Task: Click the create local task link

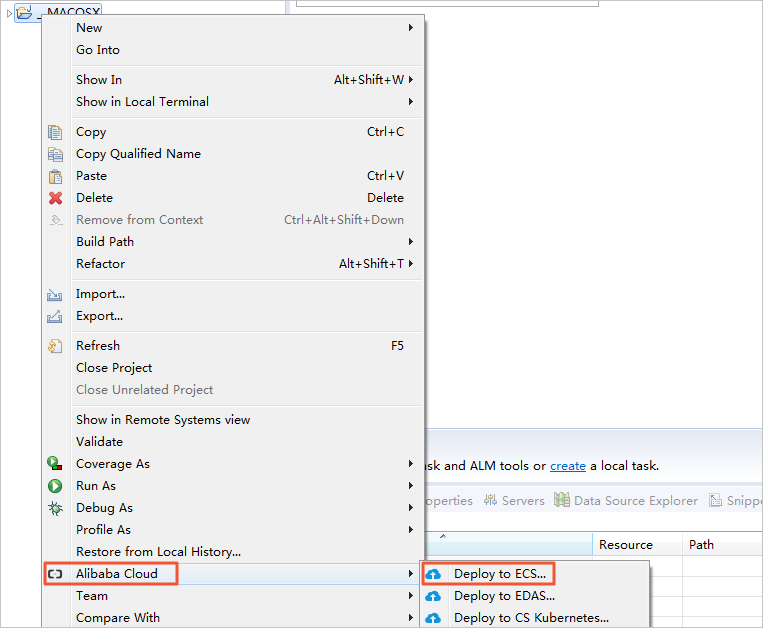Action: pyautogui.click(x=568, y=466)
